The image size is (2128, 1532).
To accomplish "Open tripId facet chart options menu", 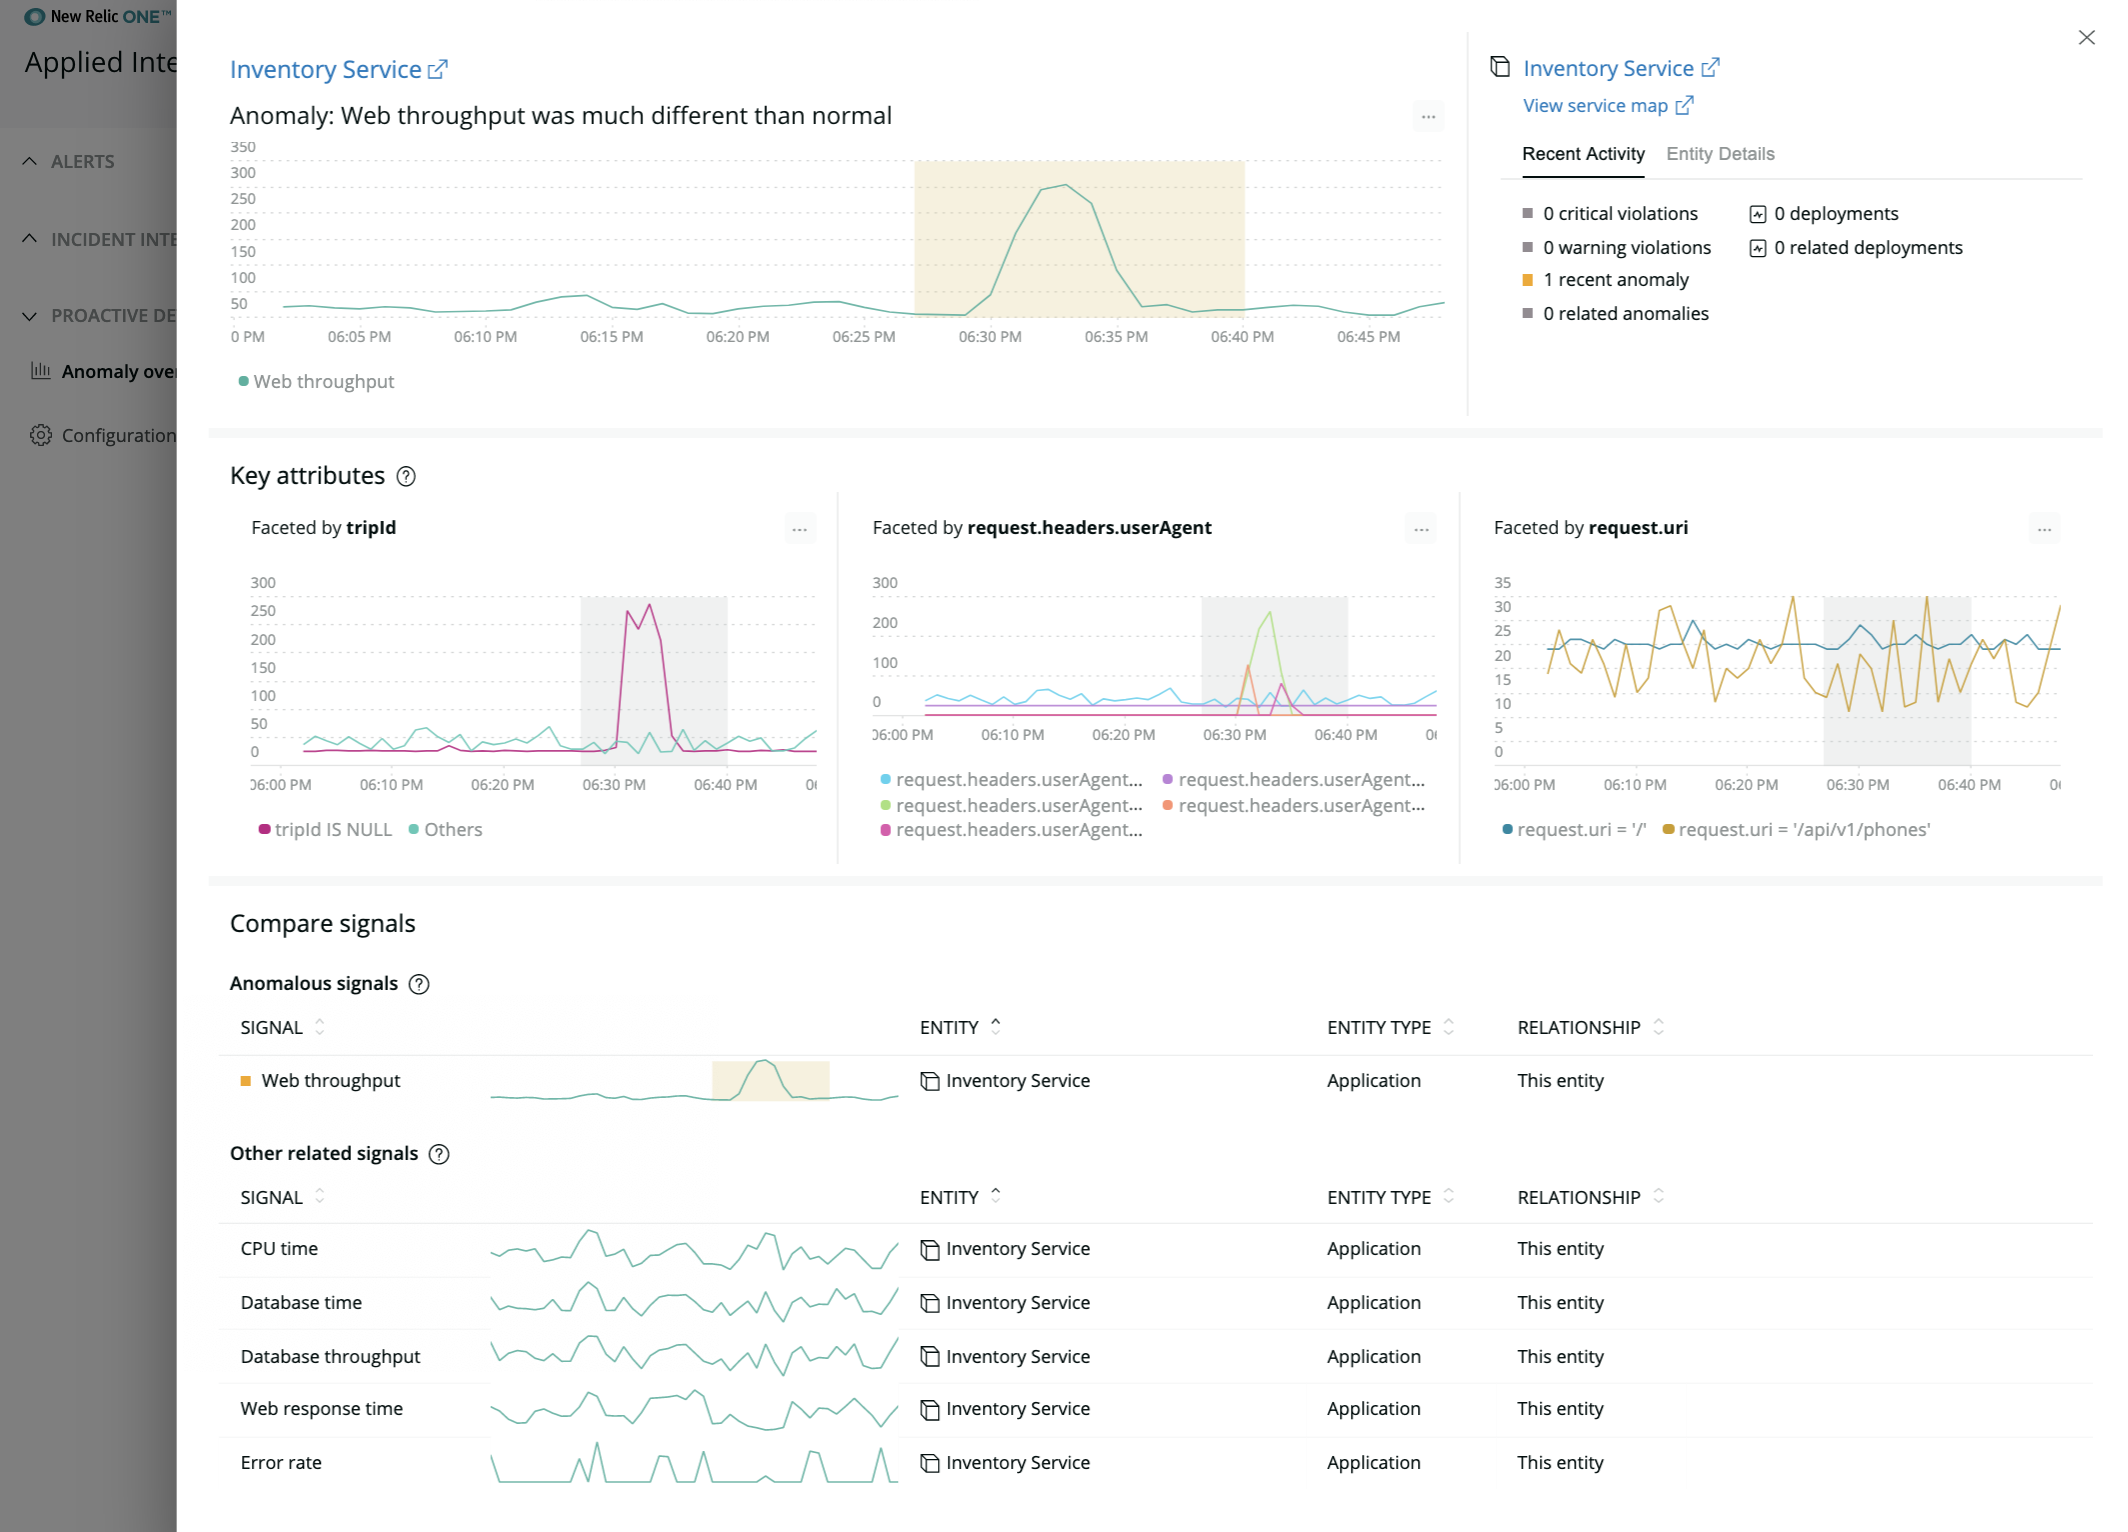I will pyautogui.click(x=799, y=529).
